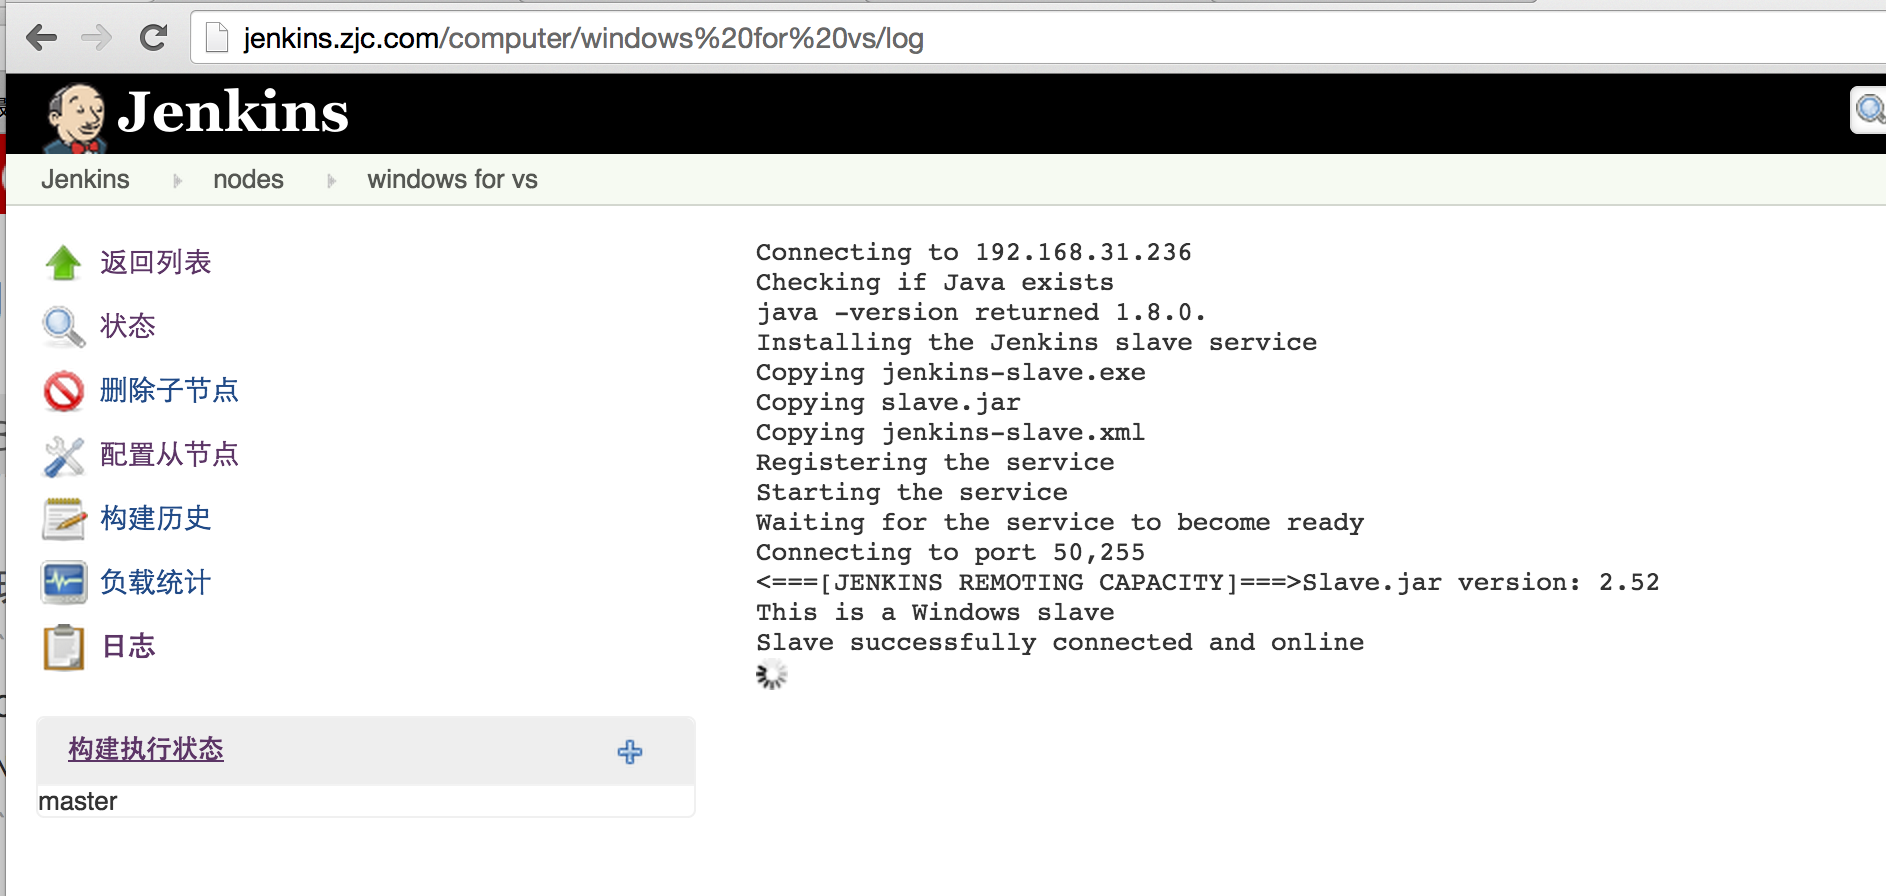The height and width of the screenshot is (896, 1886).
Task: Click the search magnifier in header
Action: coord(1870,108)
